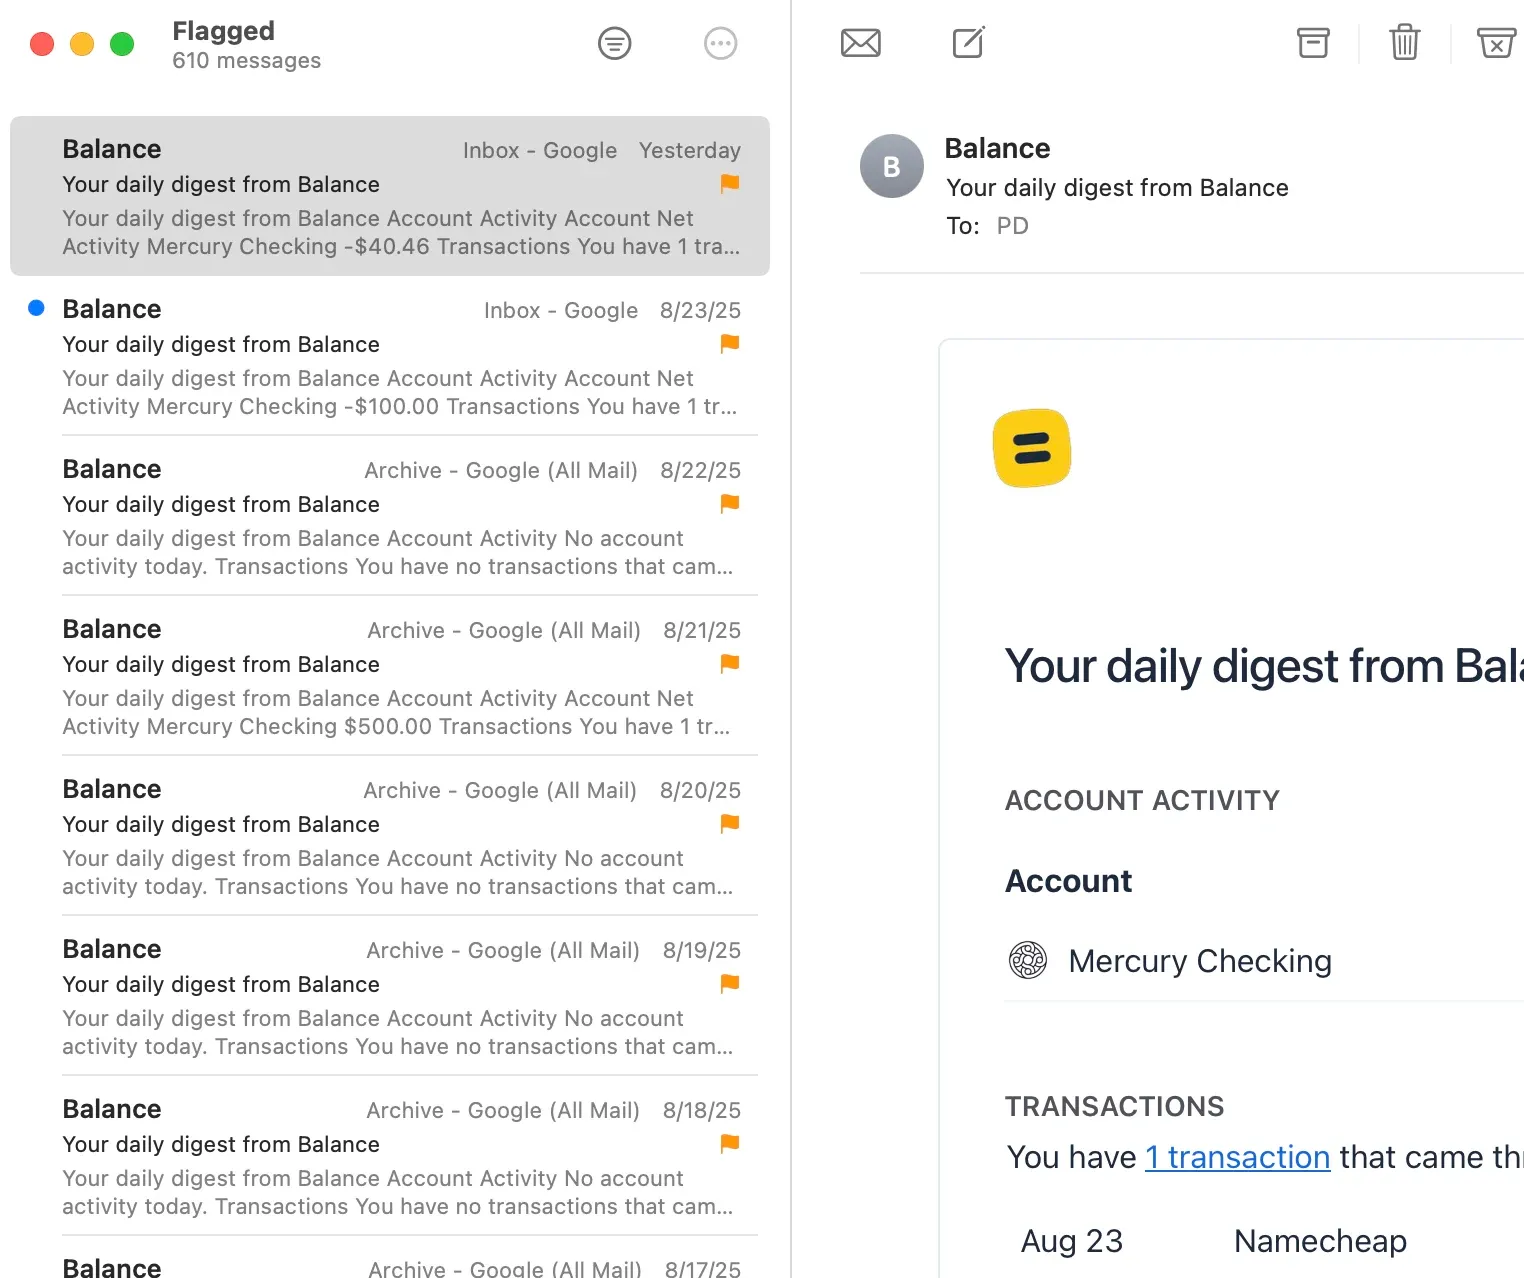Click the yellow Balance logo in the email
This screenshot has height=1278, width=1524.
click(1032, 448)
